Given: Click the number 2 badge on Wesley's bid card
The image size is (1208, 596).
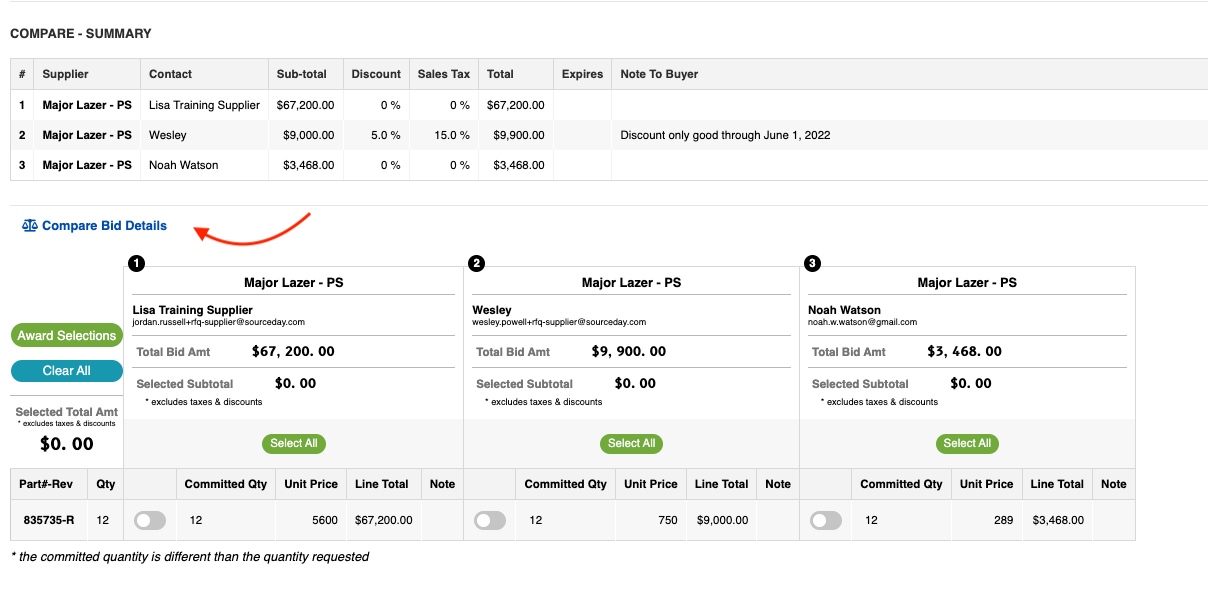Looking at the screenshot, I should [x=477, y=263].
